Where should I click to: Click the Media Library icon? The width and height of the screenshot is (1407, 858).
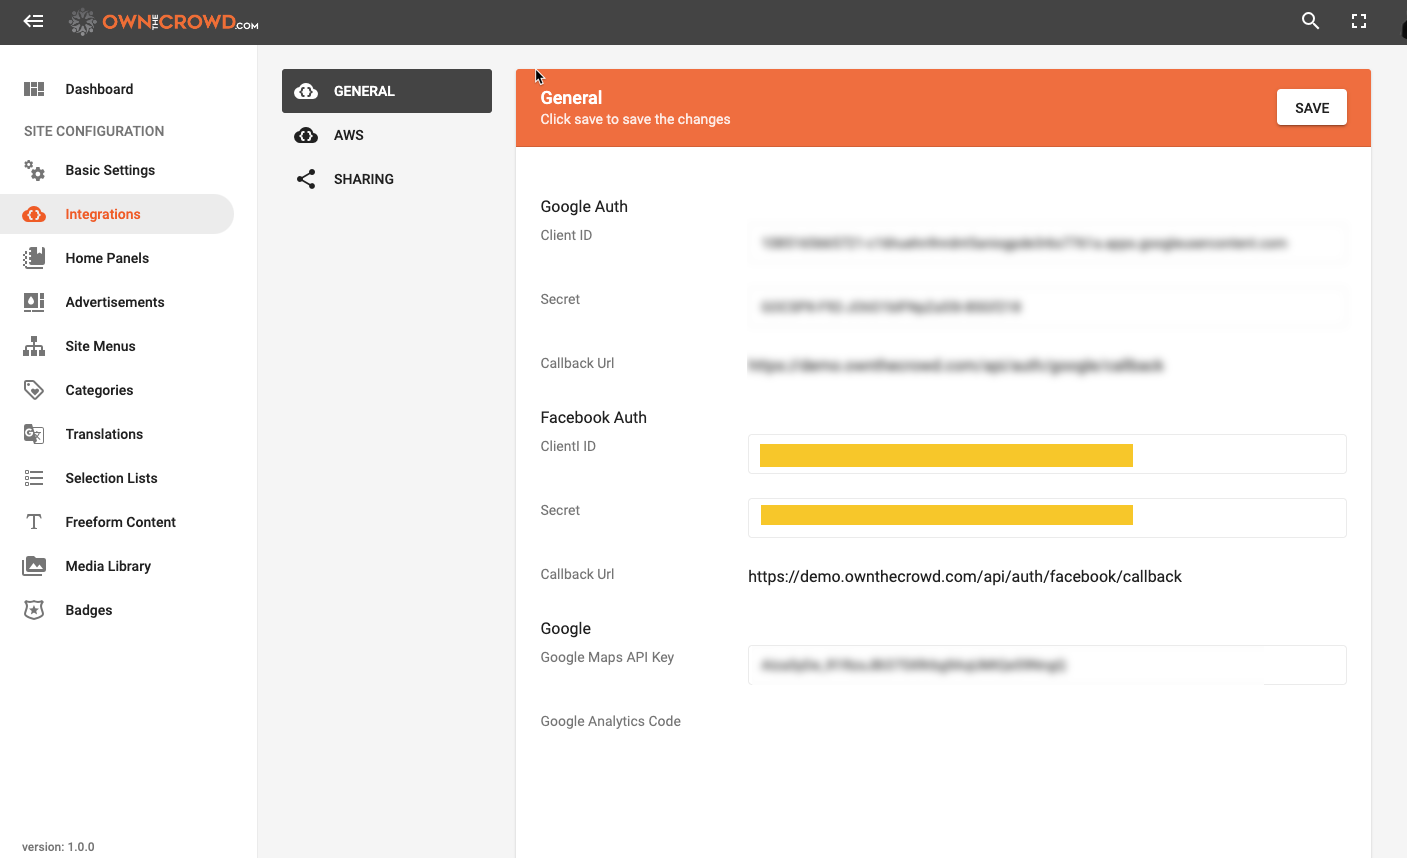[x=34, y=566]
